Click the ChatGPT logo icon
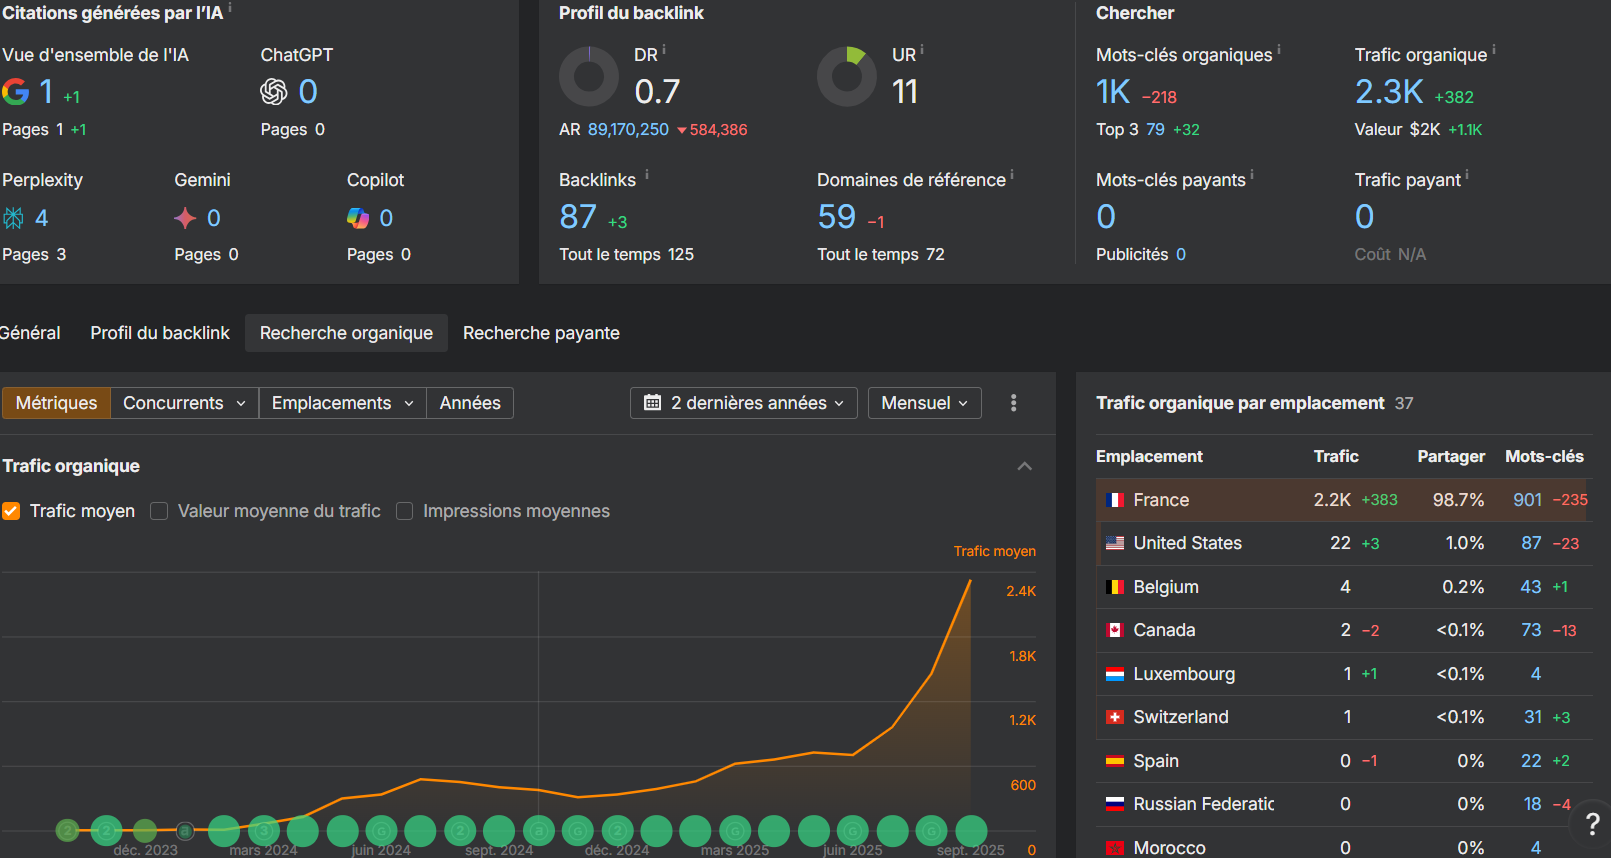Viewport: 1611px width, 858px height. click(274, 92)
